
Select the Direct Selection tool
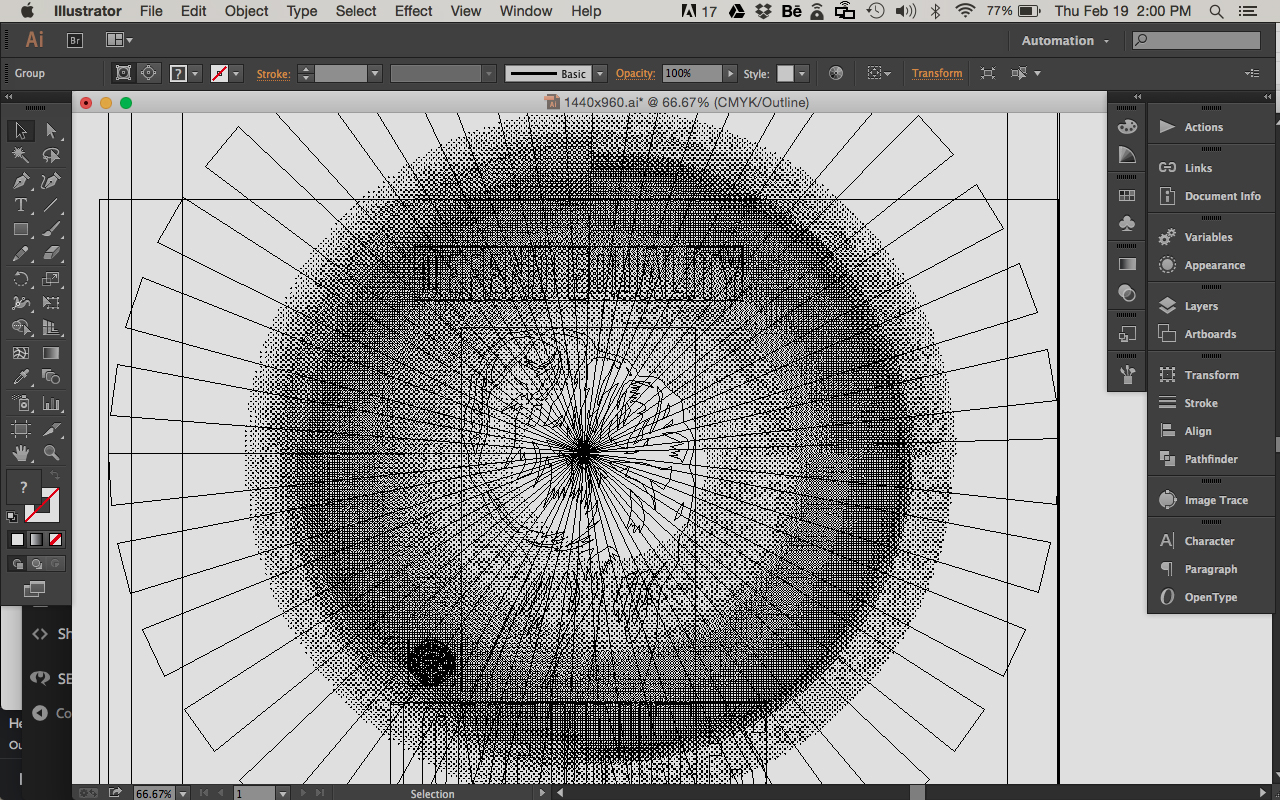click(51, 131)
